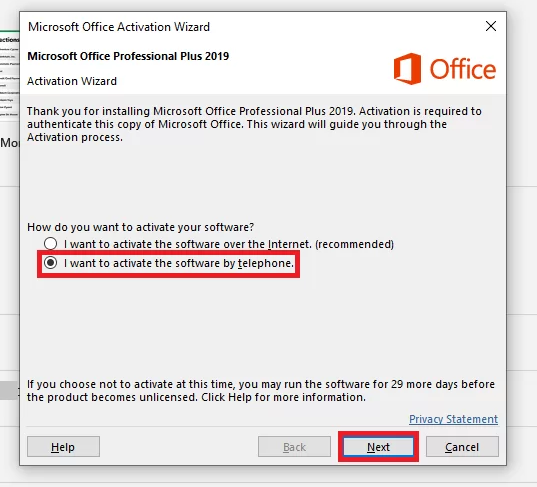Screen dimensions: 537x487
Task: Proceed with the Next button
Action: [378, 447]
